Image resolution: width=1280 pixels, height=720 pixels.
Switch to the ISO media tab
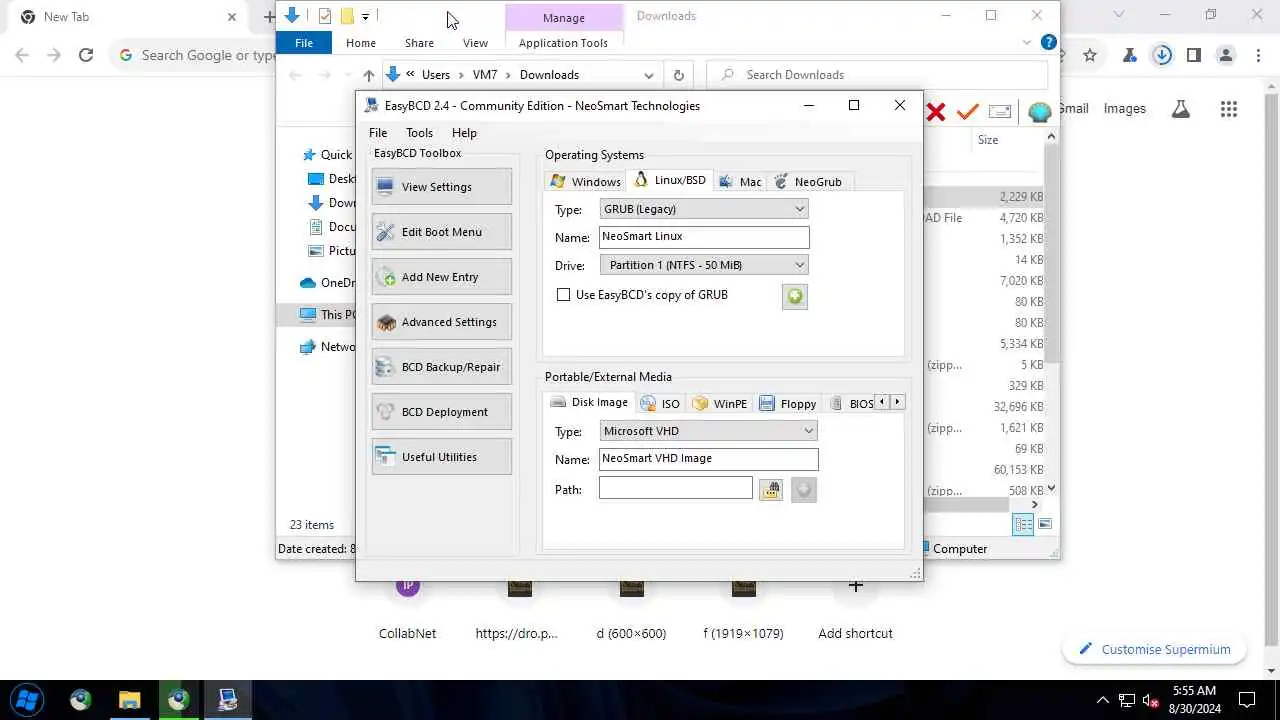[x=660, y=404]
